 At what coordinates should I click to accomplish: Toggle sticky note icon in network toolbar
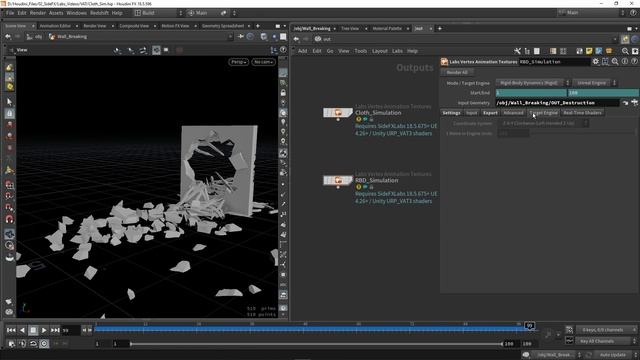point(589,51)
